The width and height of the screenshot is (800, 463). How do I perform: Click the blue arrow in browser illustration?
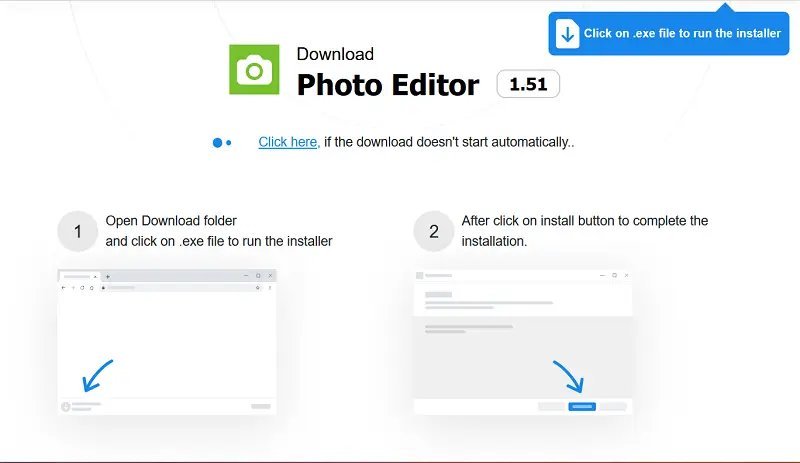(x=97, y=375)
